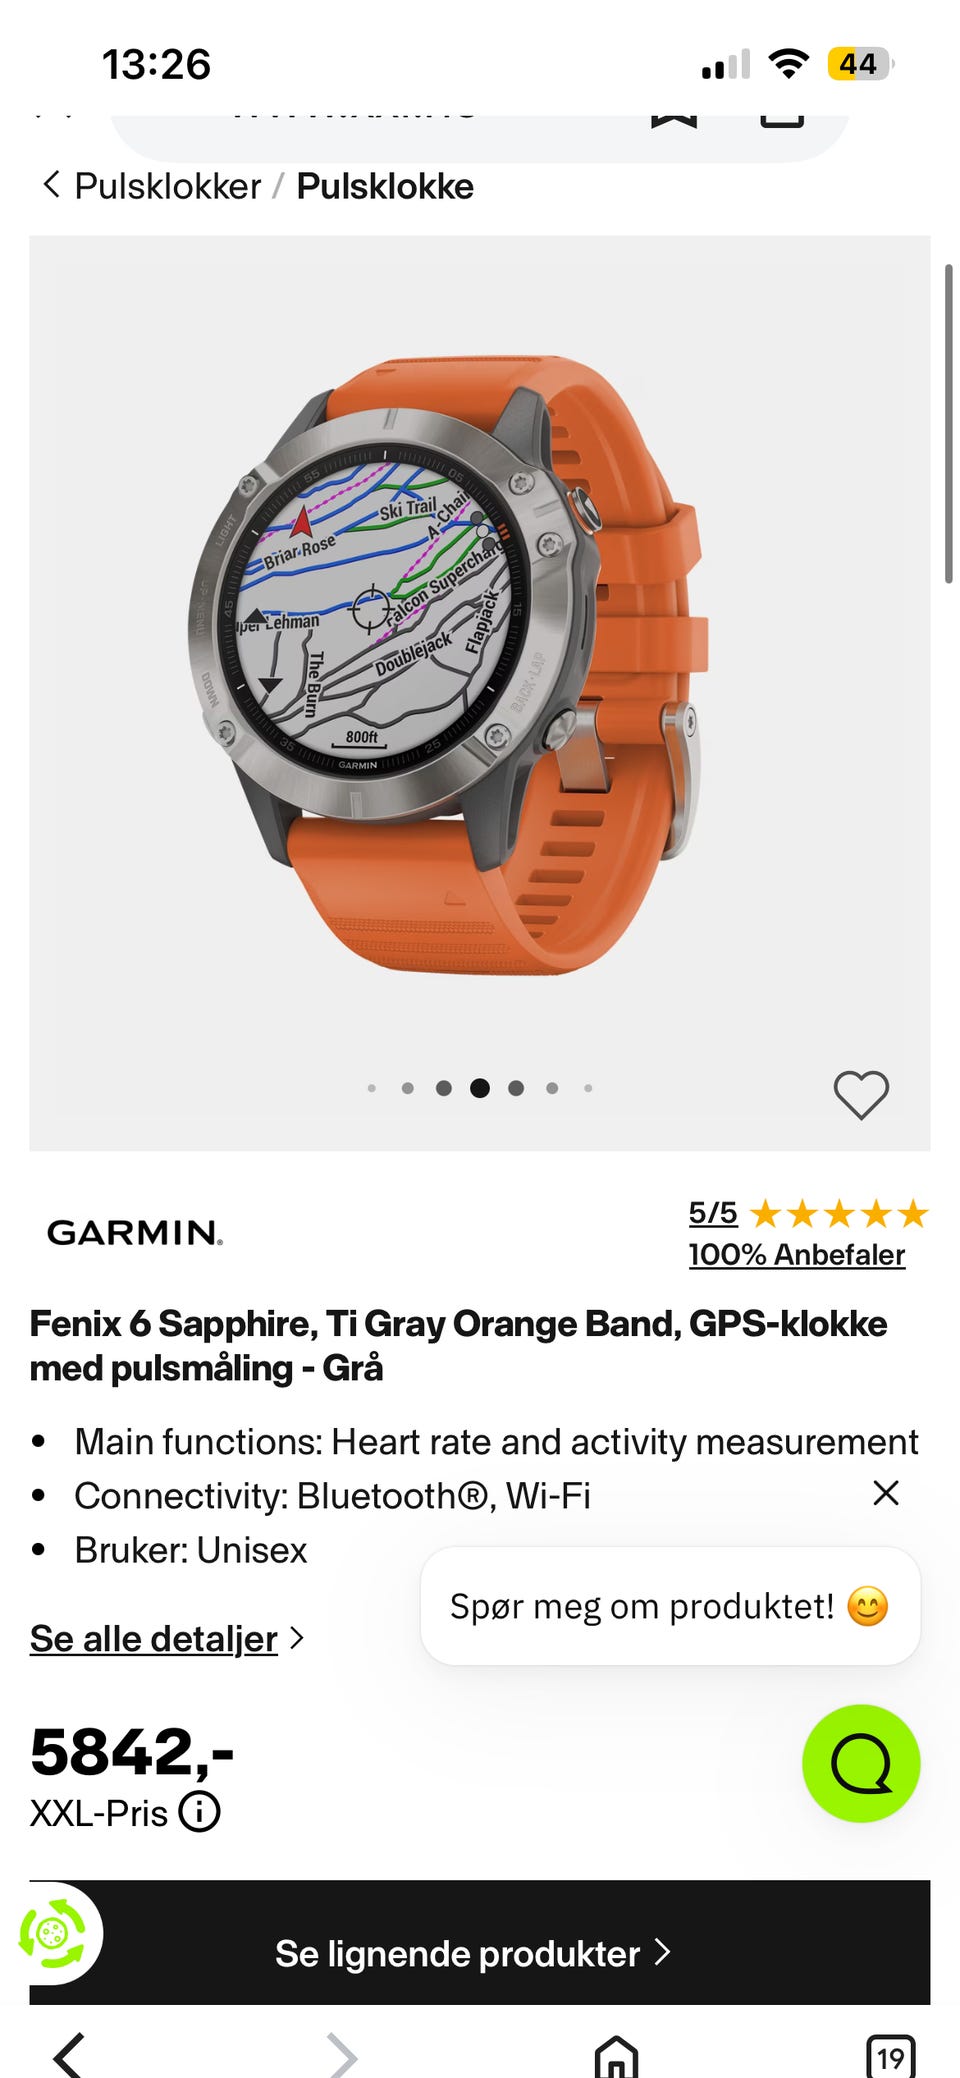The width and height of the screenshot is (960, 2078).
Task: Open the '100% Anbefaler' link
Action: click(797, 1254)
